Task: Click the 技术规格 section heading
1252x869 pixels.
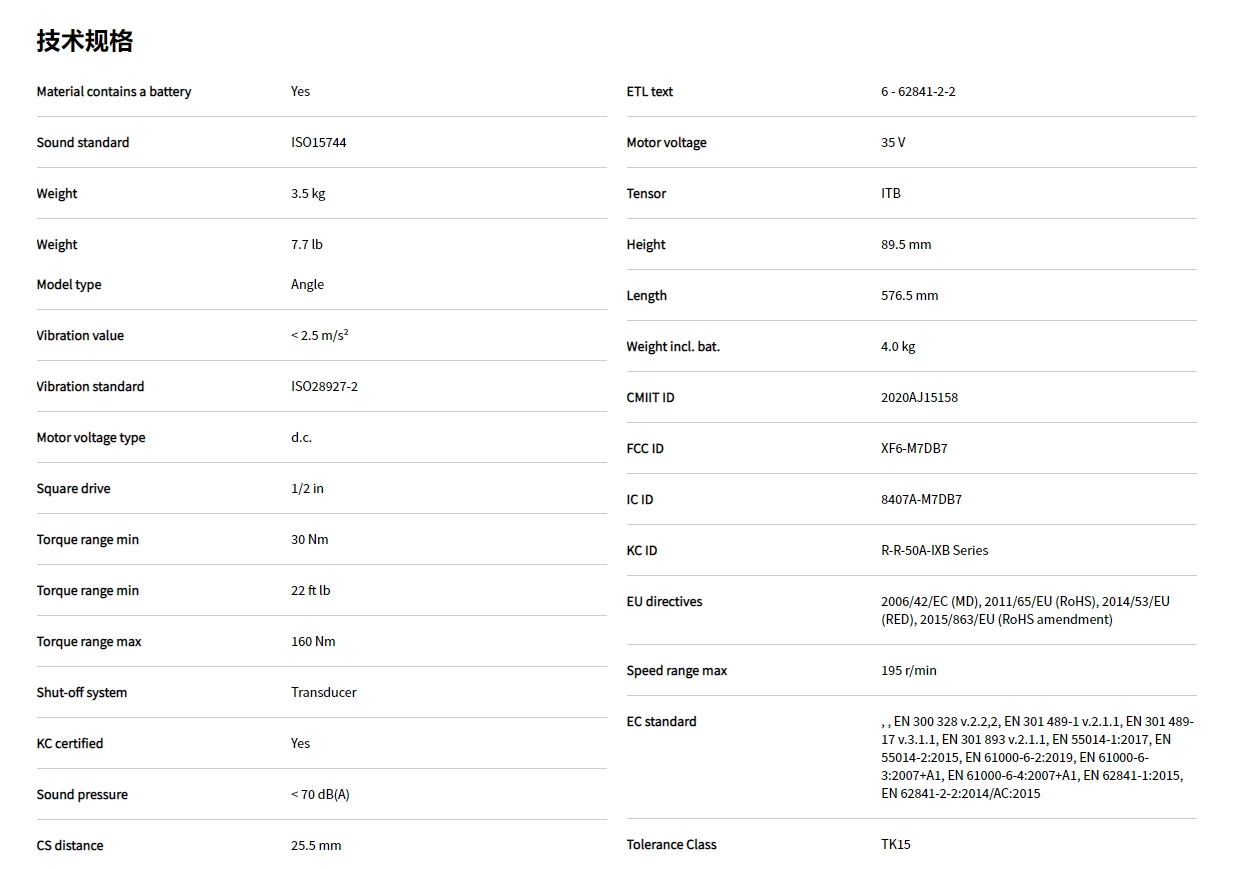Action: [85, 41]
